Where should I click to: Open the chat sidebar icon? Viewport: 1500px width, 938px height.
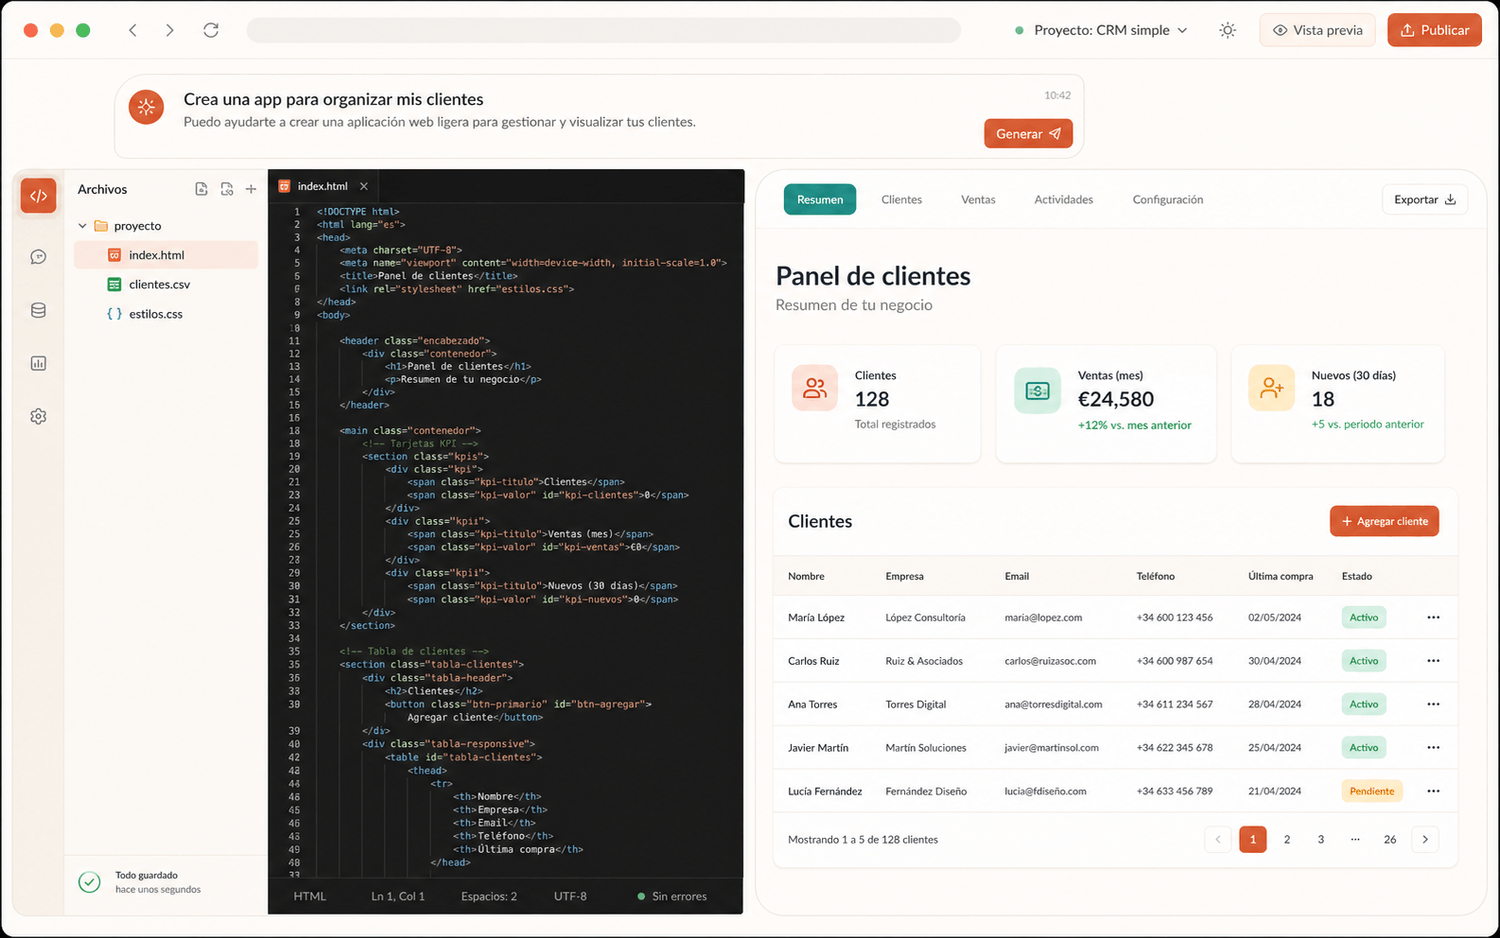38,257
